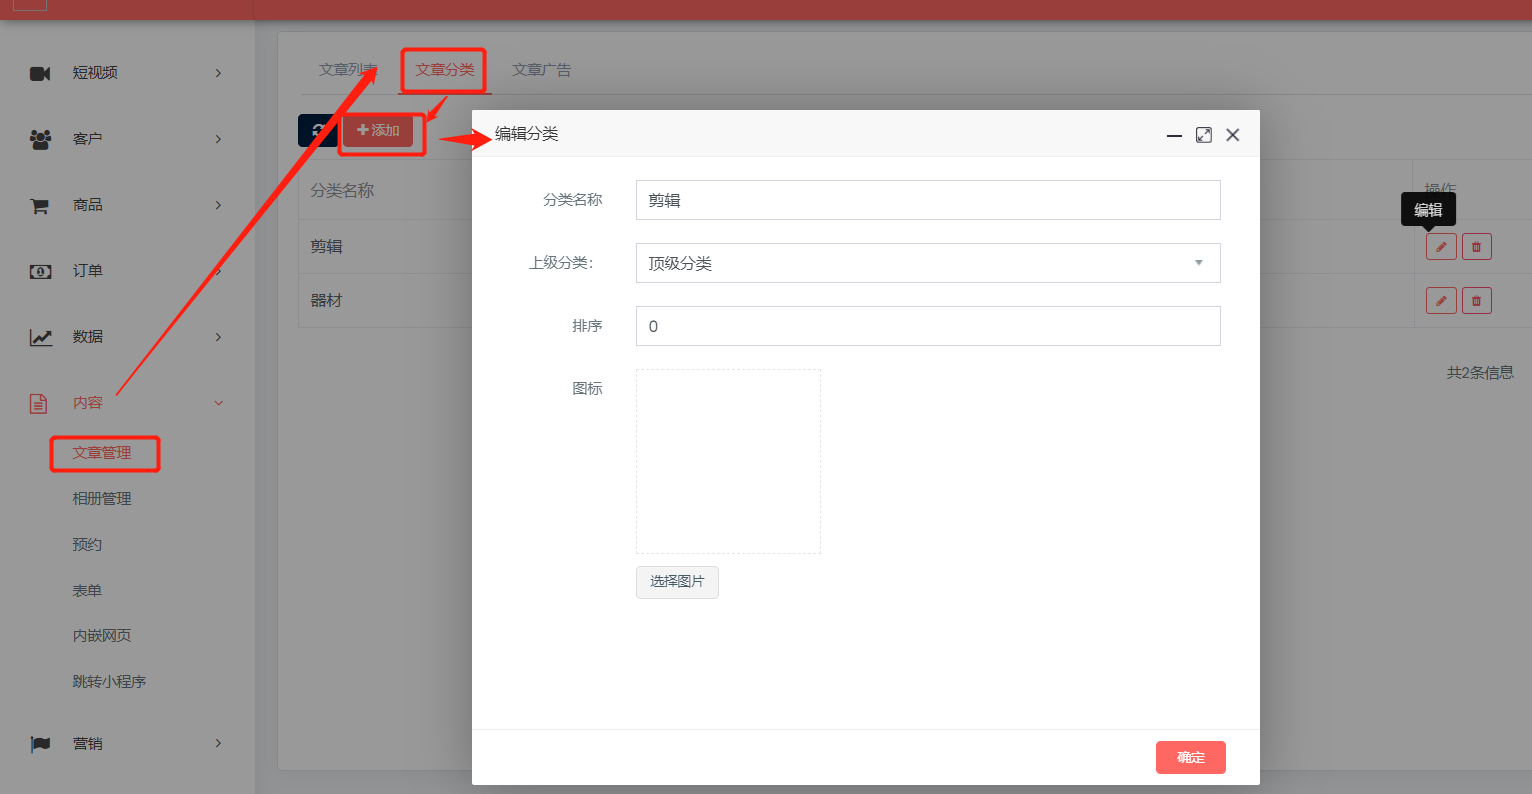Screen dimensions: 1532x794
Task: Expand the 客户 sidebar chevron
Action: point(218,139)
